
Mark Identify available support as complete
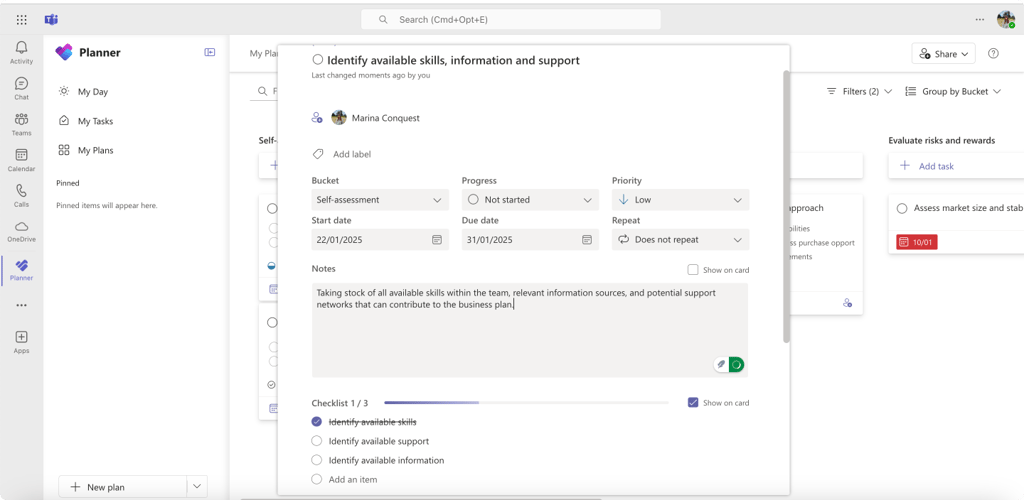click(x=317, y=441)
